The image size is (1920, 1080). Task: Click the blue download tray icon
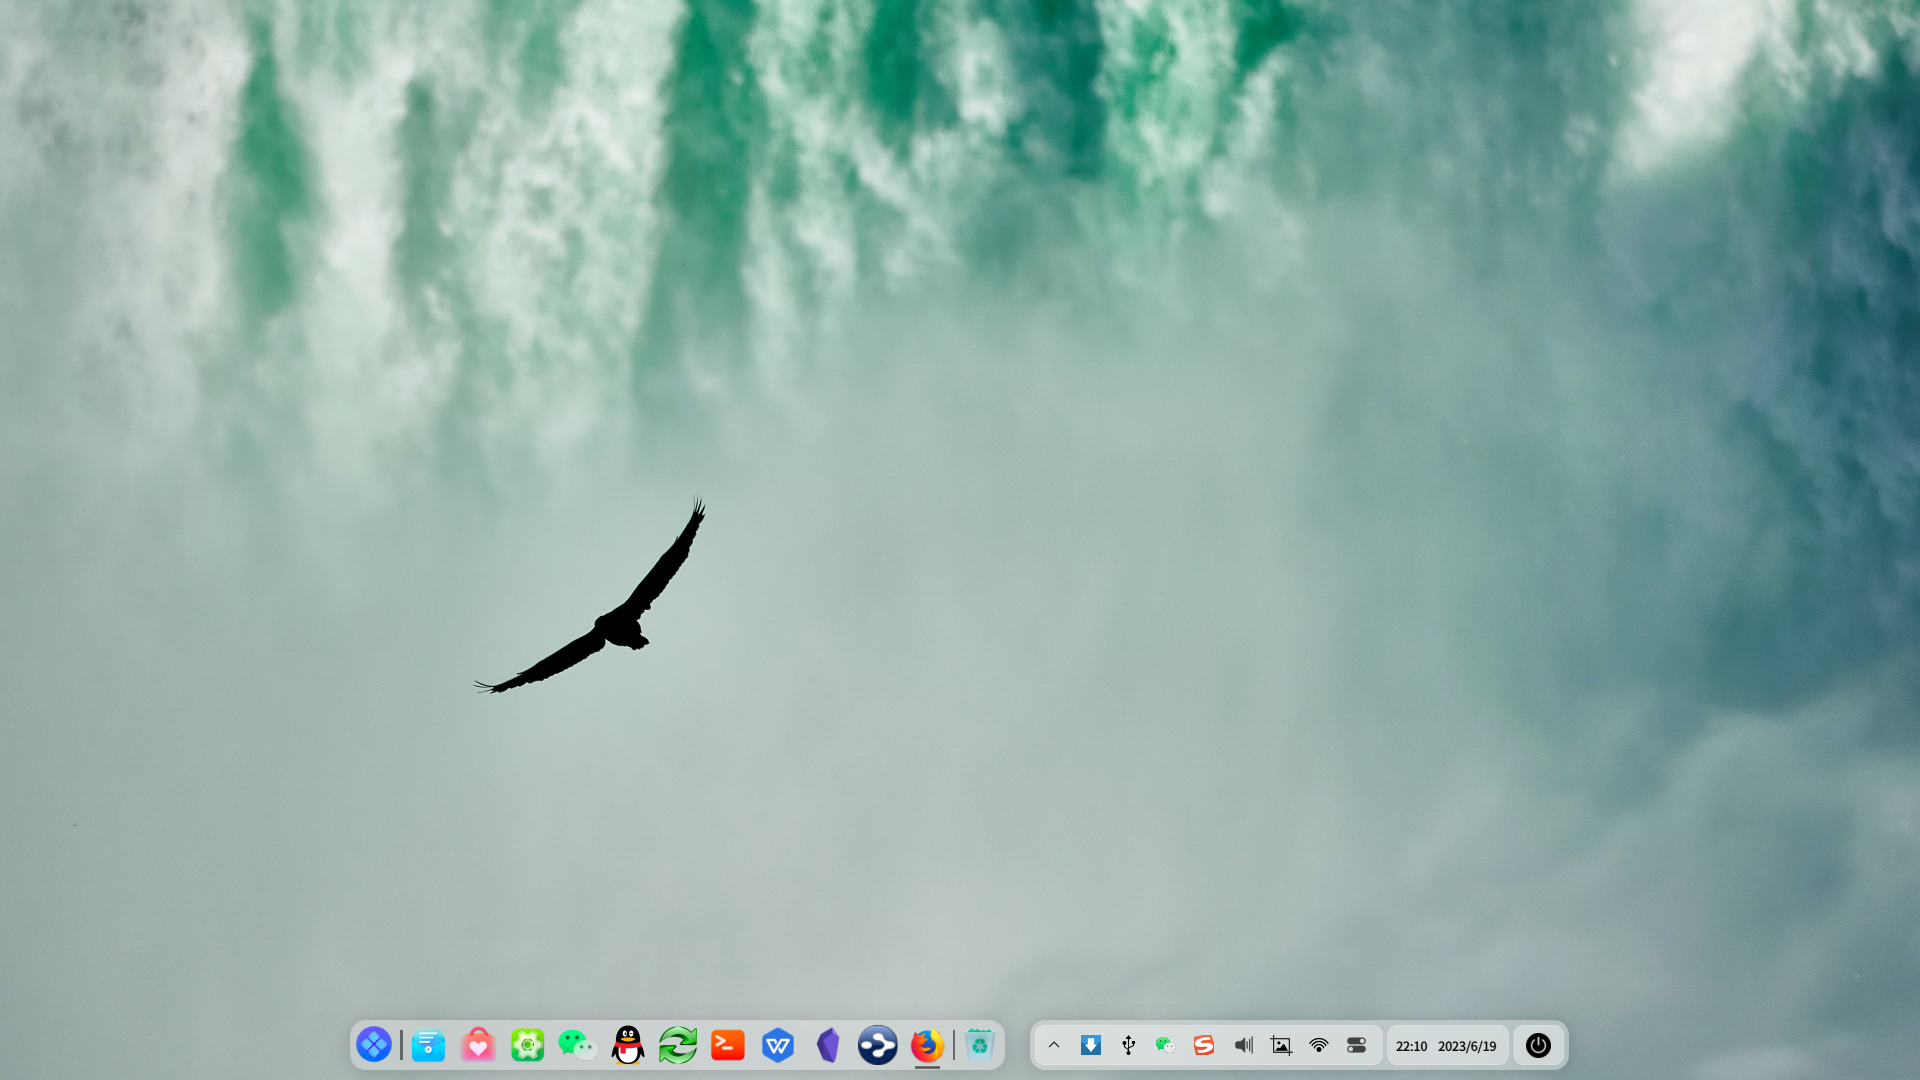point(1091,1045)
